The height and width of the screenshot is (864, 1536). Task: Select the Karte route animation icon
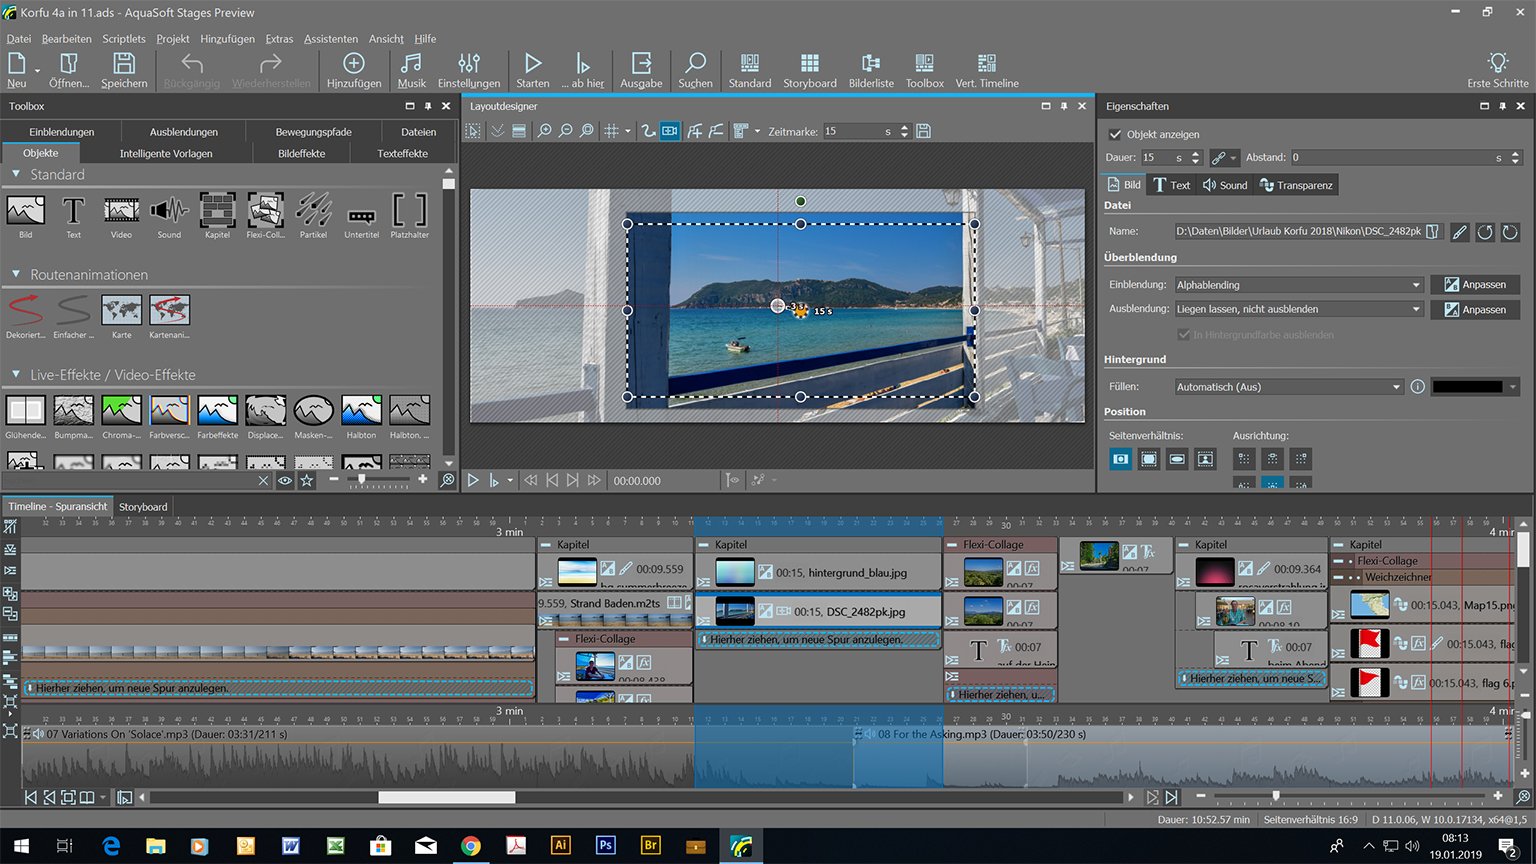(x=121, y=311)
